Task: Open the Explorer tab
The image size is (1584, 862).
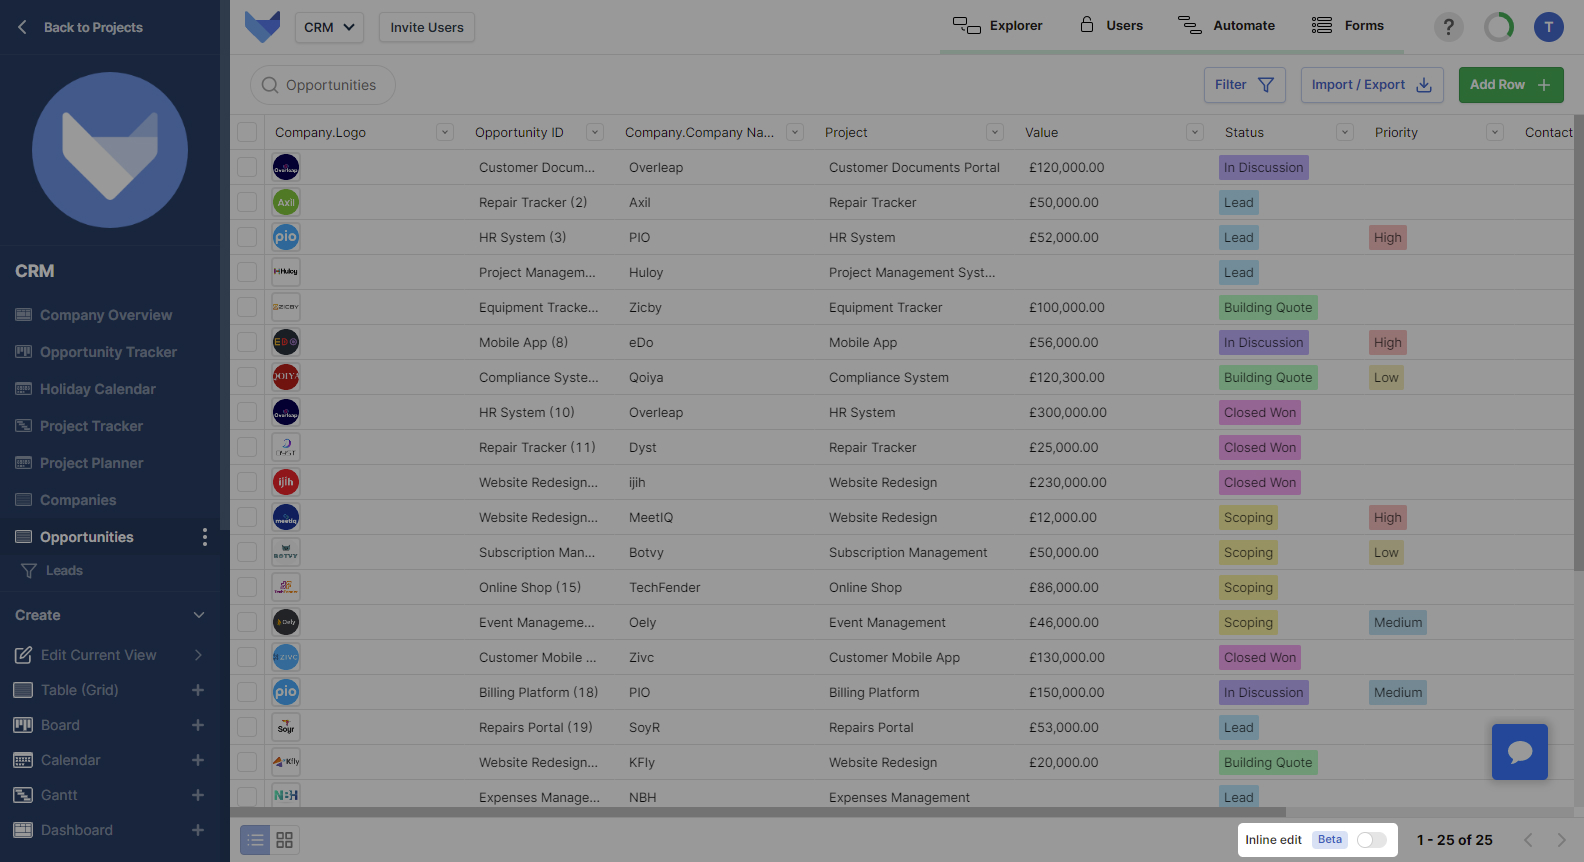Action: tap(997, 26)
